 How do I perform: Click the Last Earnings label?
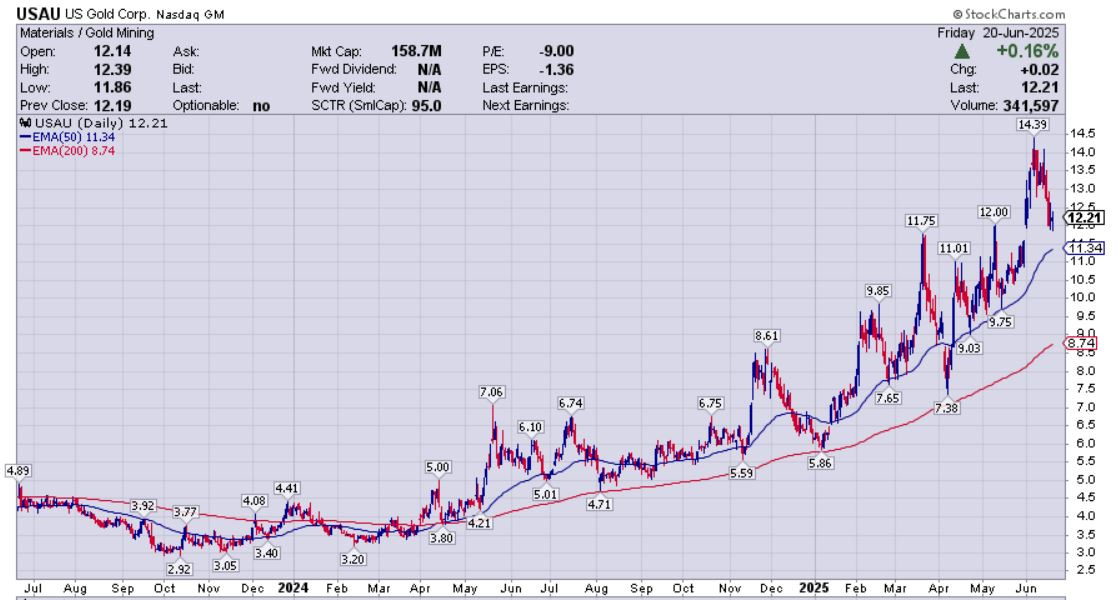coord(525,88)
